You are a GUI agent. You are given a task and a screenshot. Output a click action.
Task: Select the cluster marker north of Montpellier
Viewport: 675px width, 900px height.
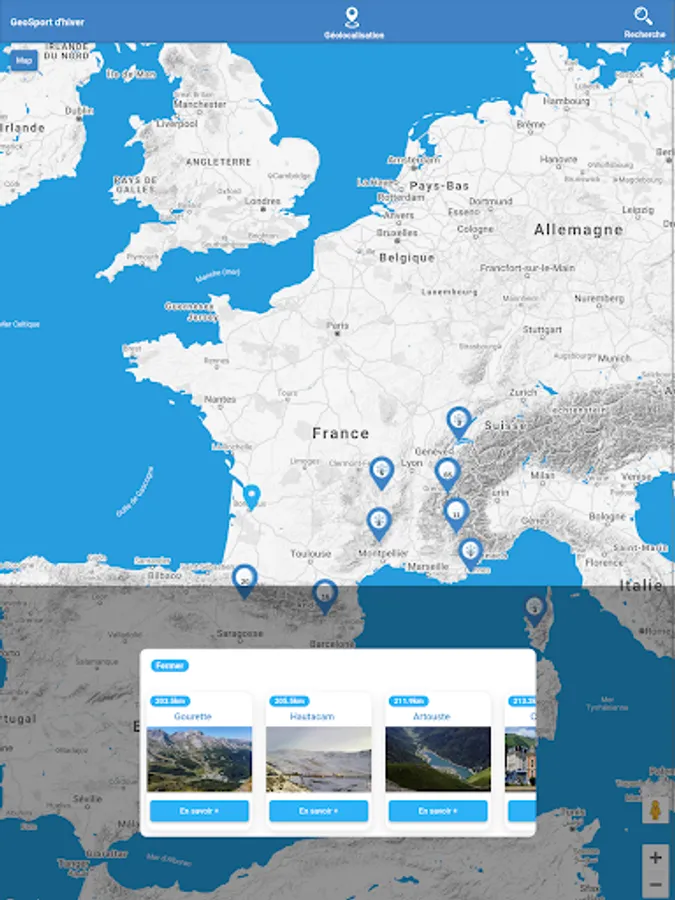coord(379,523)
